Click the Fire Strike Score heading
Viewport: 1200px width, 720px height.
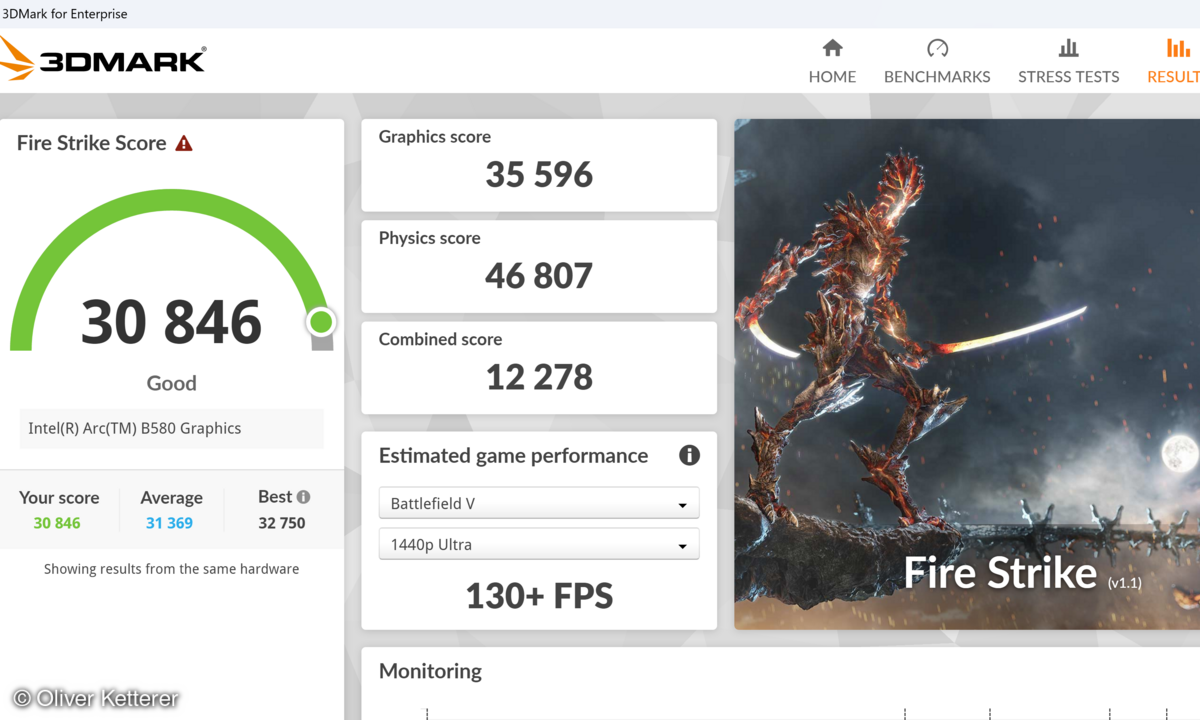coord(92,143)
